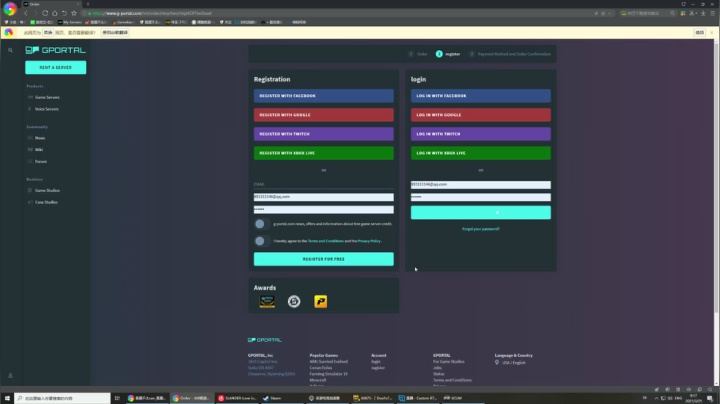Open the notification center icon
Viewport: 720px width, 404px height.
pyautogui.click(x=710, y=398)
